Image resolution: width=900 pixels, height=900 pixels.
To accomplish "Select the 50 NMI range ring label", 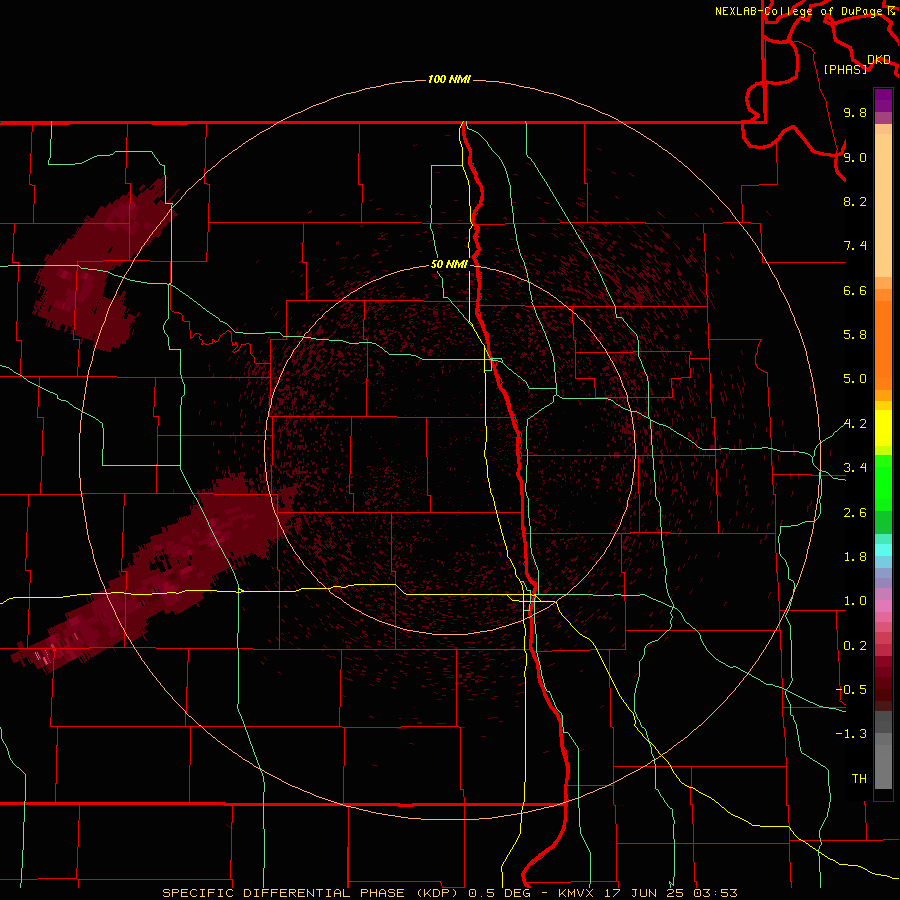I will click(449, 264).
